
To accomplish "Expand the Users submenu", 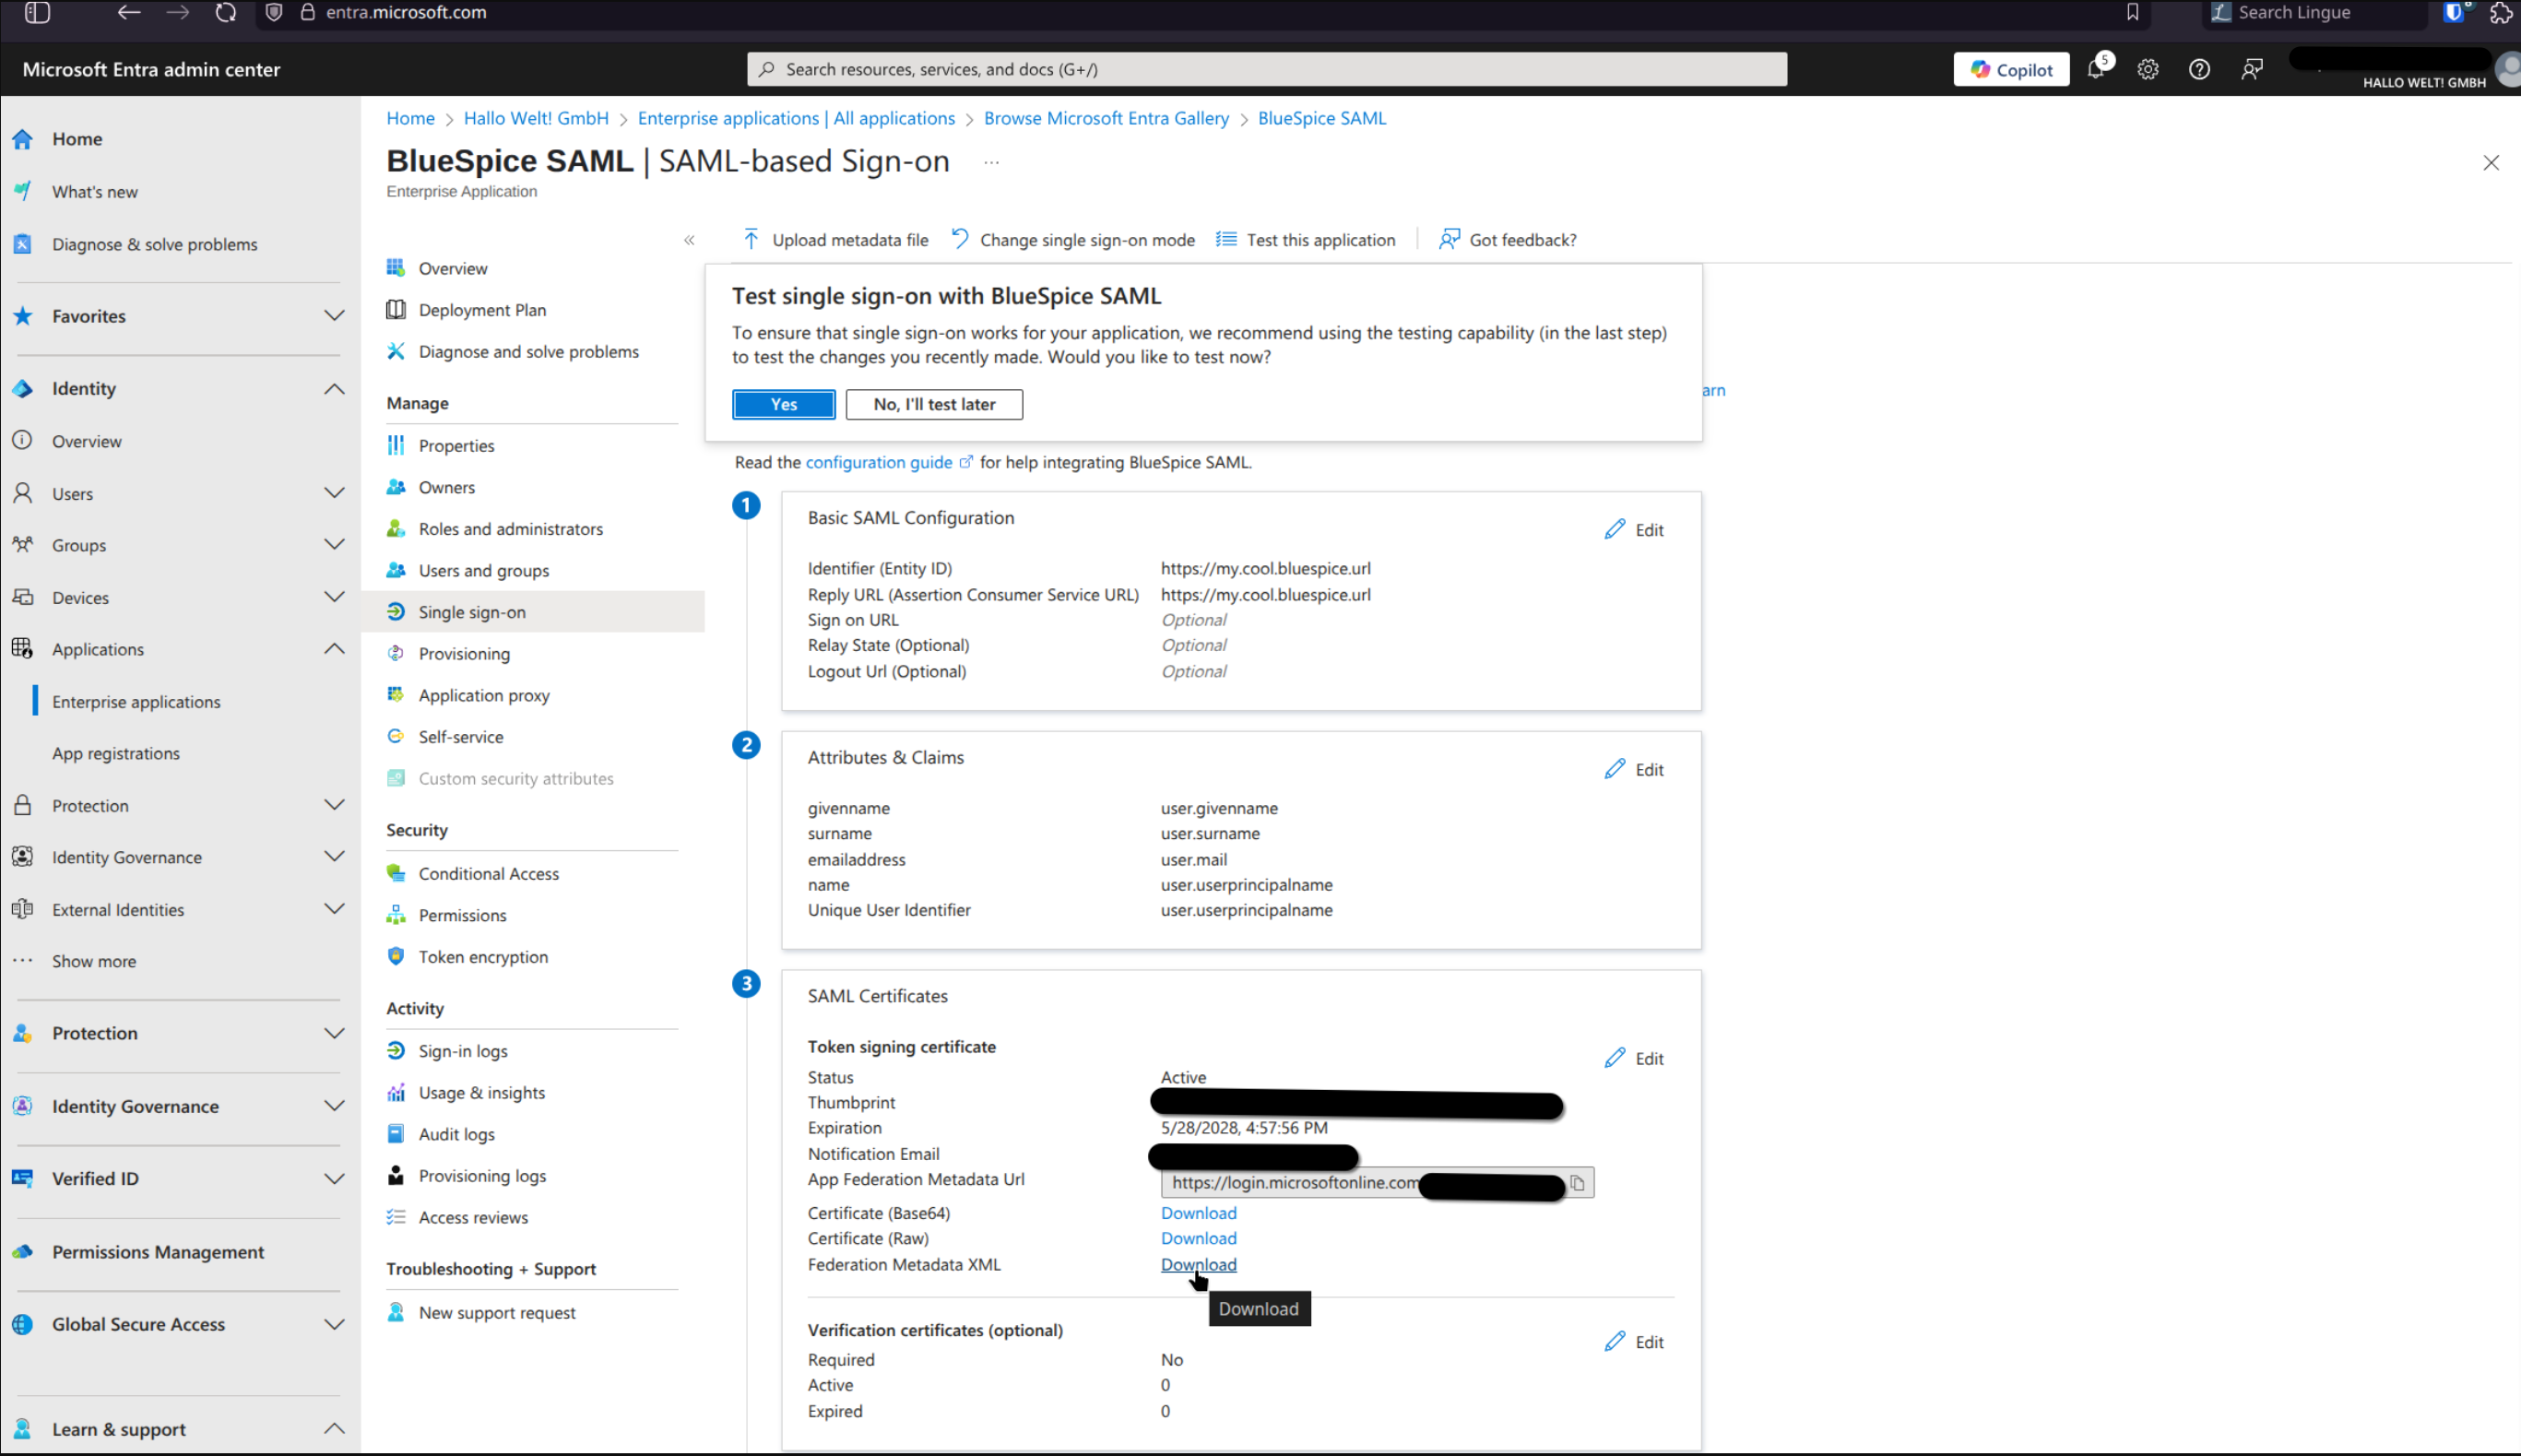I will click(x=334, y=493).
